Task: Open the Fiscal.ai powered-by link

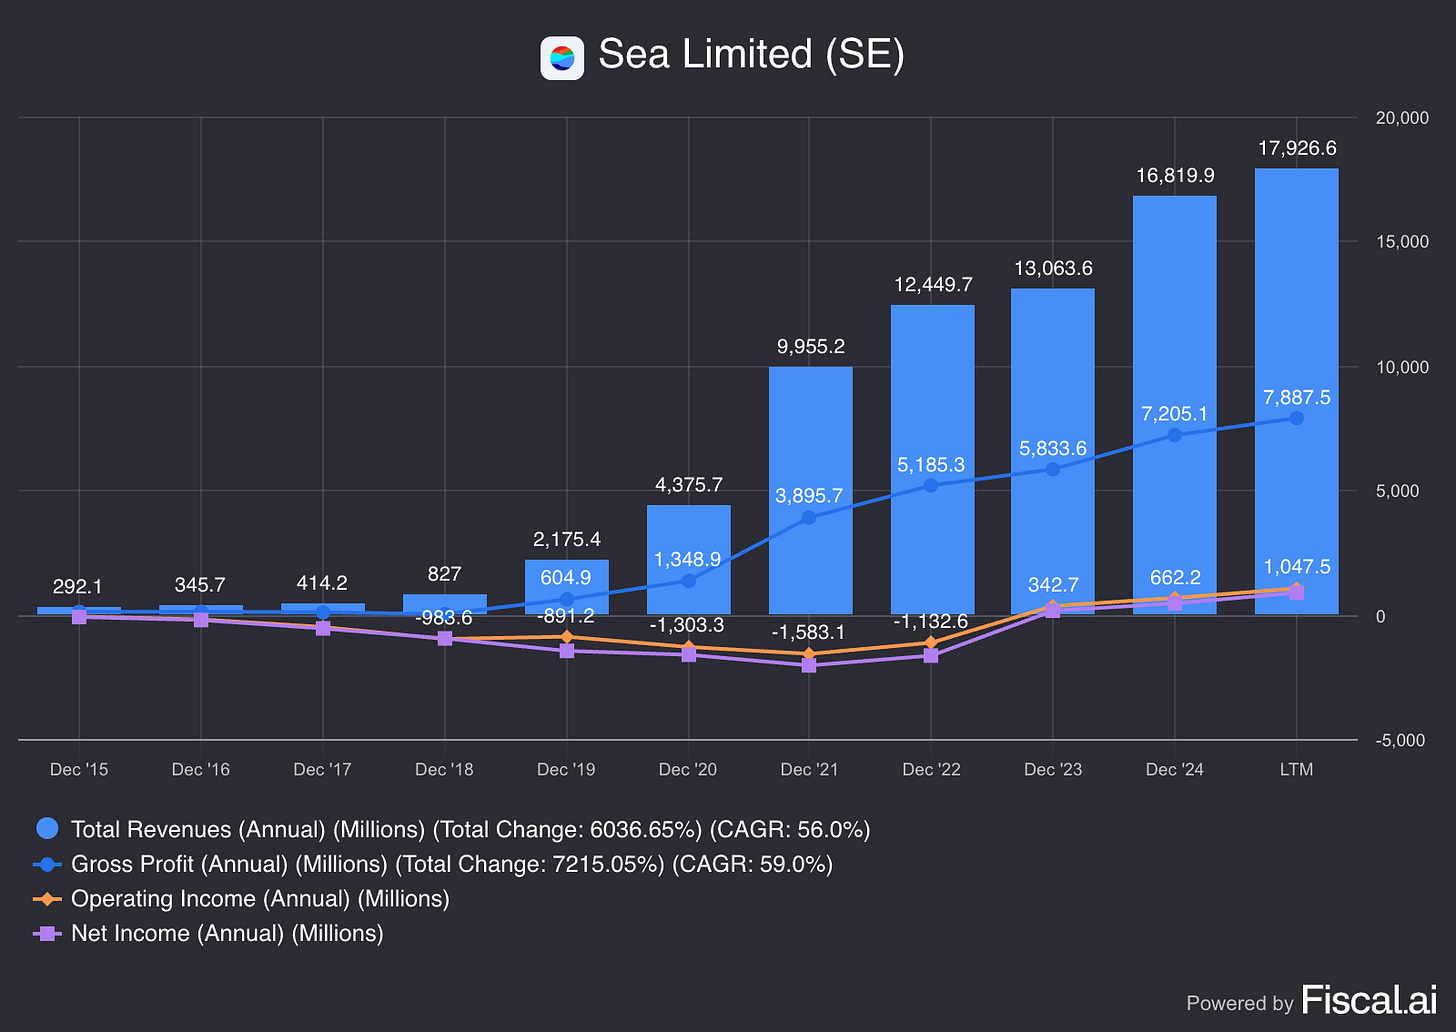Action: tap(1312, 1001)
